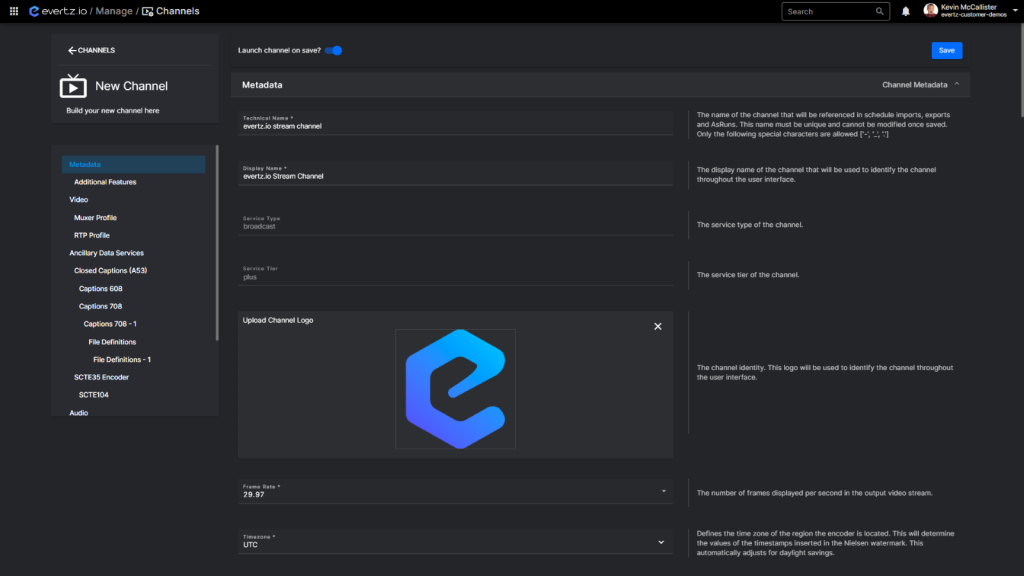Open notifications via the bell icon
The height and width of the screenshot is (576, 1024).
point(904,11)
